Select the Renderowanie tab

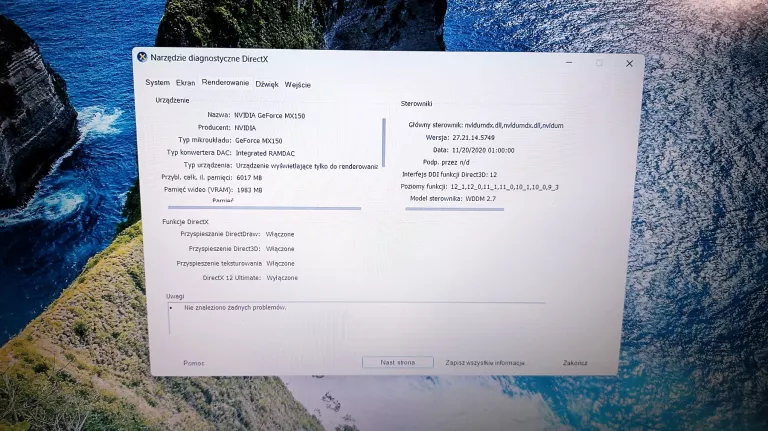225,83
